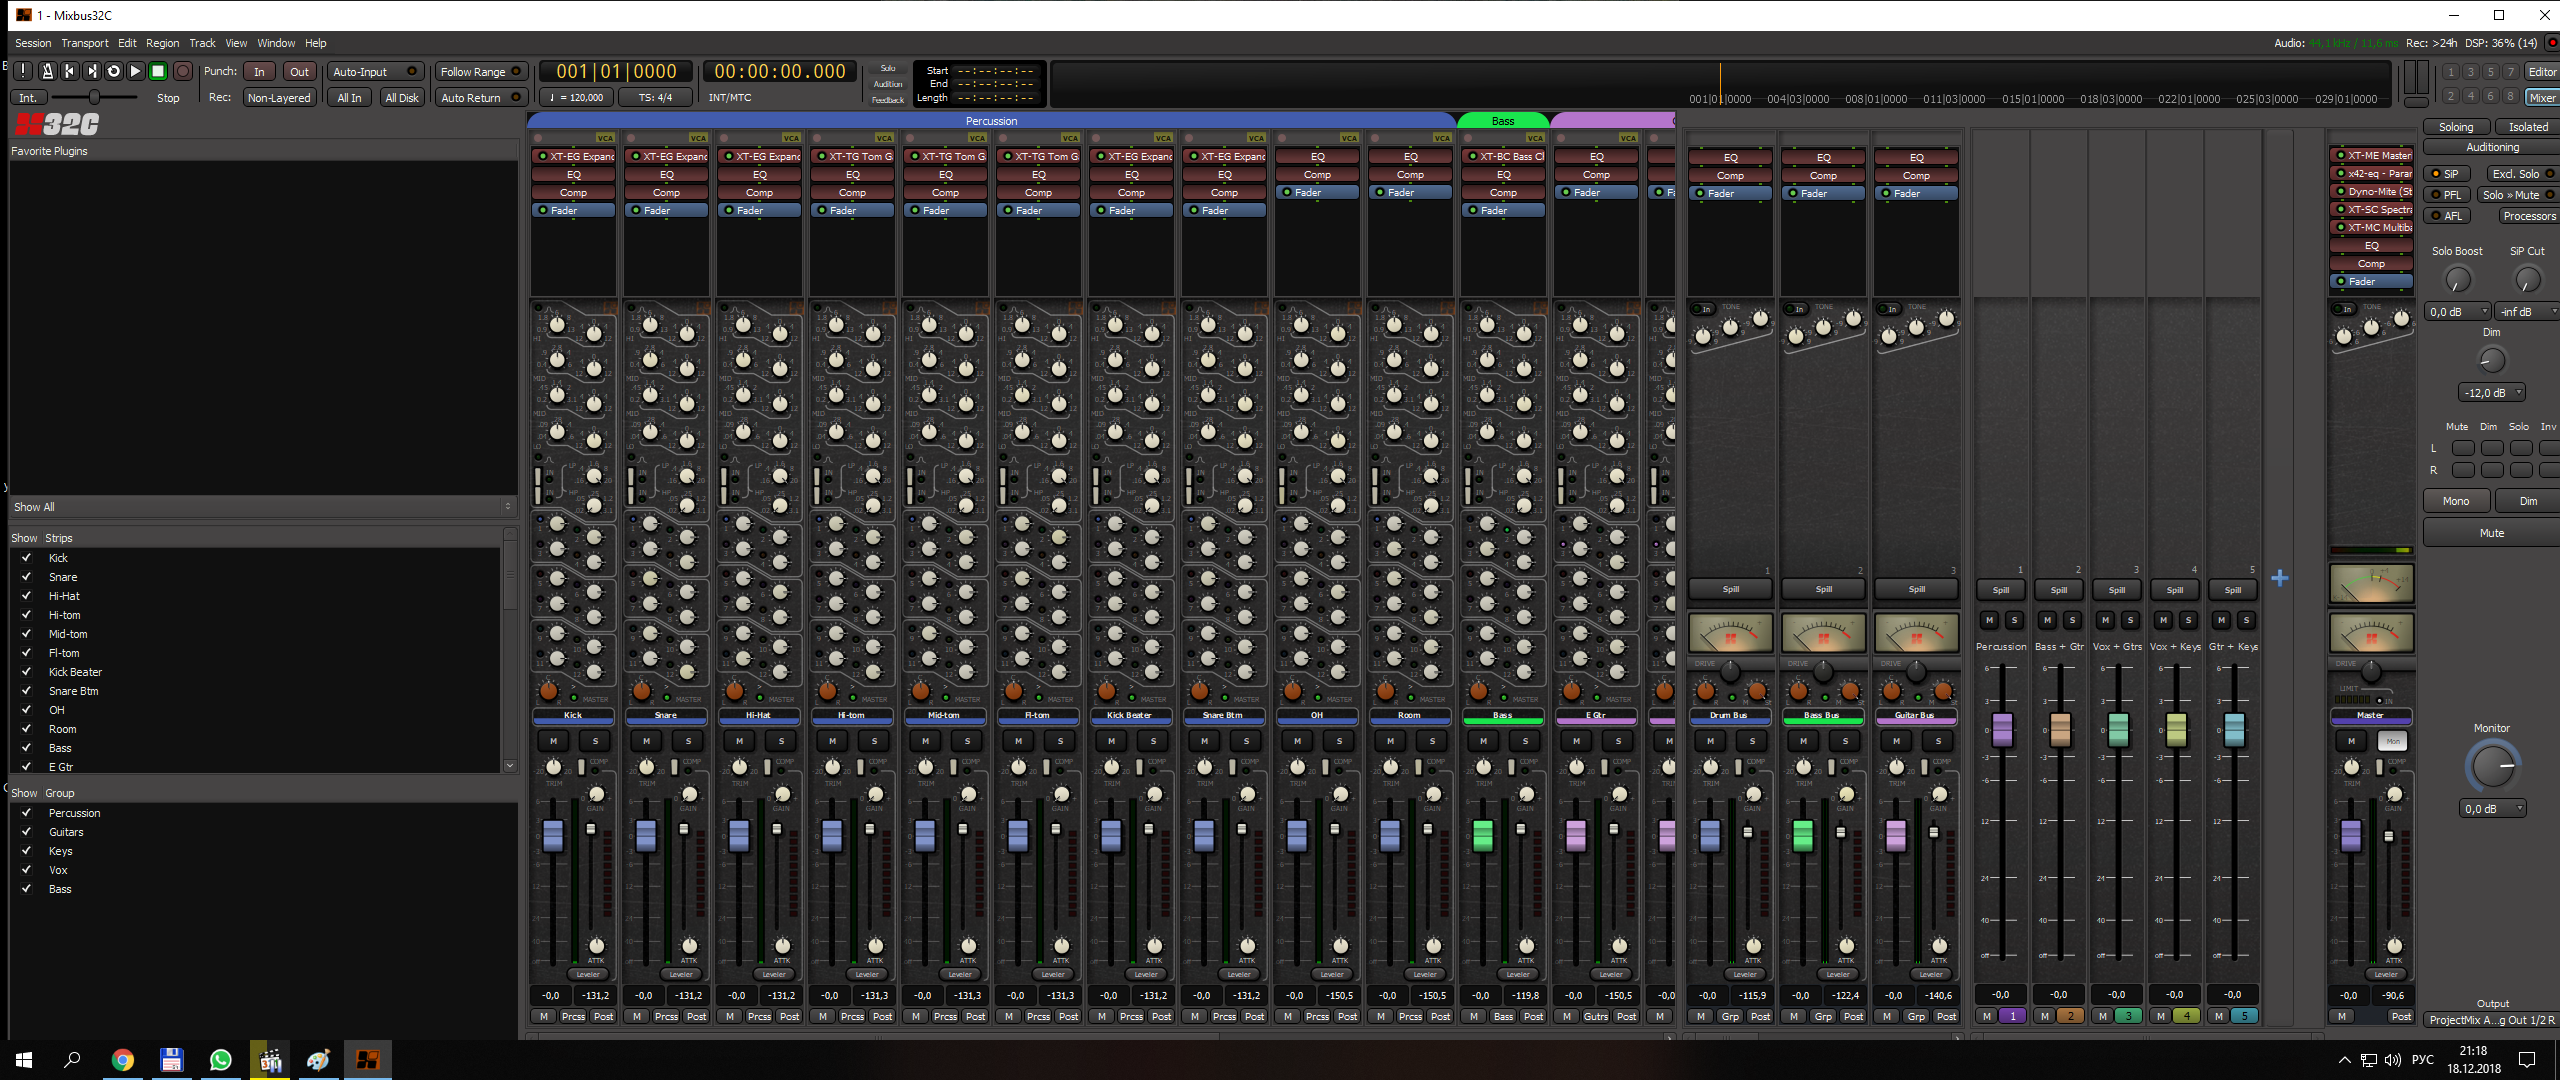Click the Monitor level knob
The height and width of the screenshot is (1080, 2560).
(2491, 767)
